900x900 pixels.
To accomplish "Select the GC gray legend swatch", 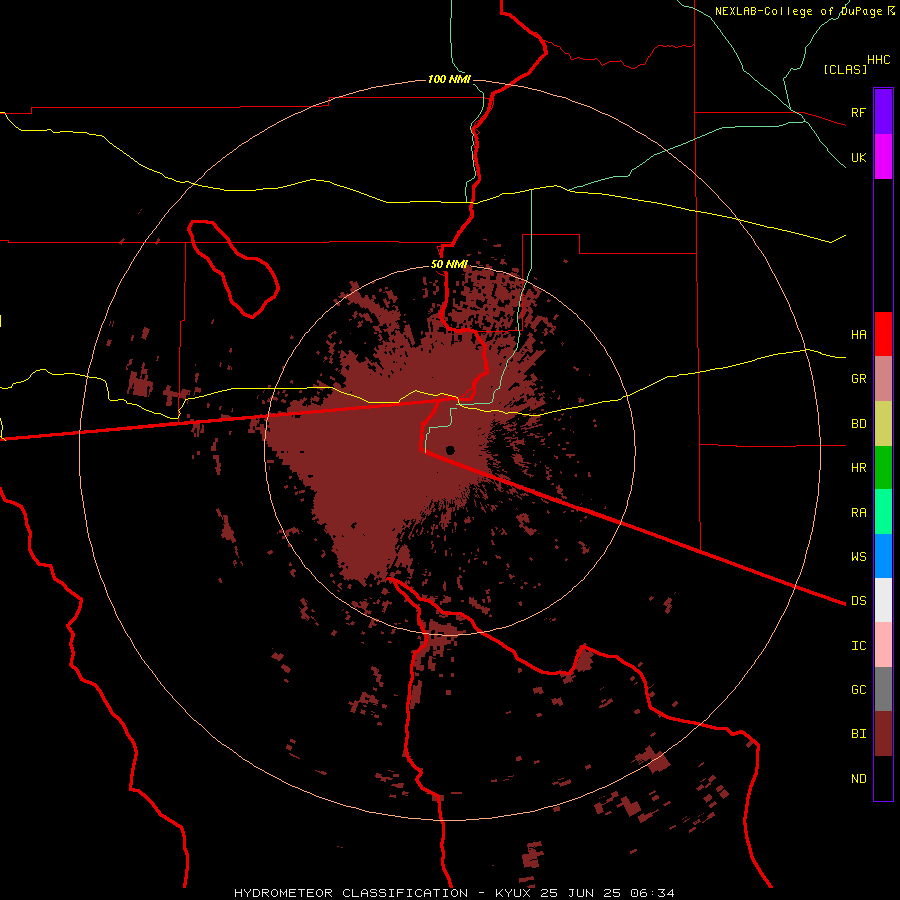I will tap(883, 689).
